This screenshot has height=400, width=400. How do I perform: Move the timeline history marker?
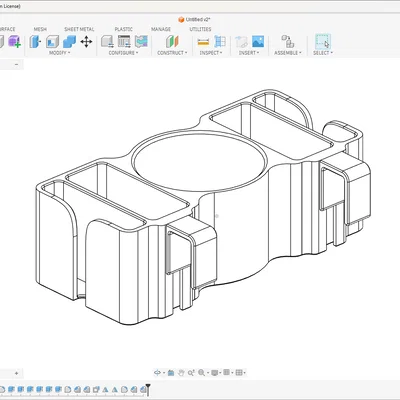tap(148, 389)
